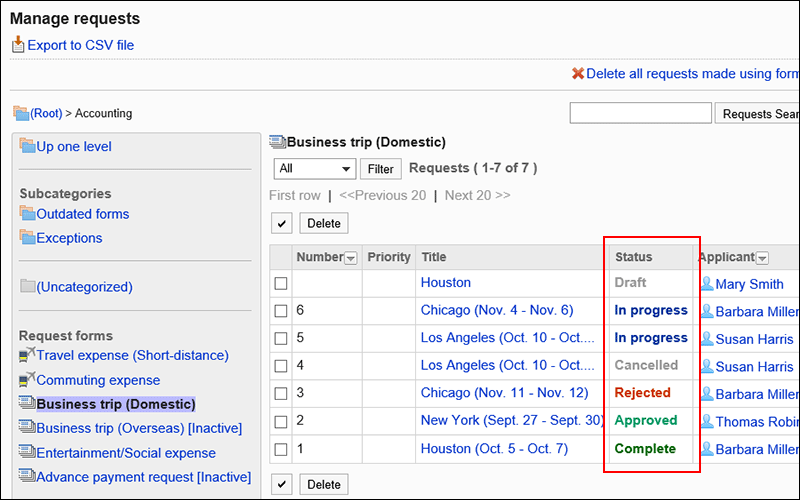This screenshot has width=800, height=500.
Task: Click the Delete button below the table
Action: (324, 484)
